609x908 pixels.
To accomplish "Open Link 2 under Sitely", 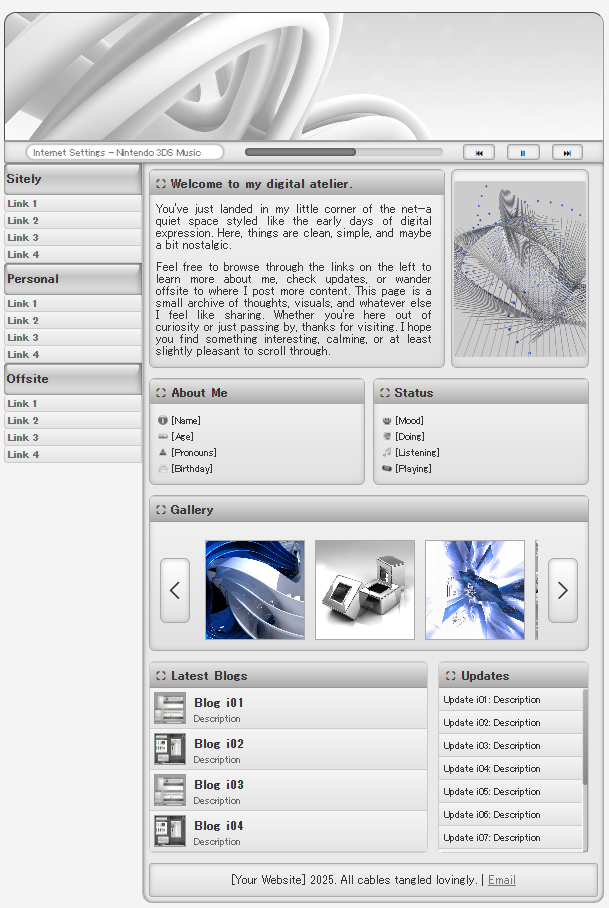I will point(72,220).
